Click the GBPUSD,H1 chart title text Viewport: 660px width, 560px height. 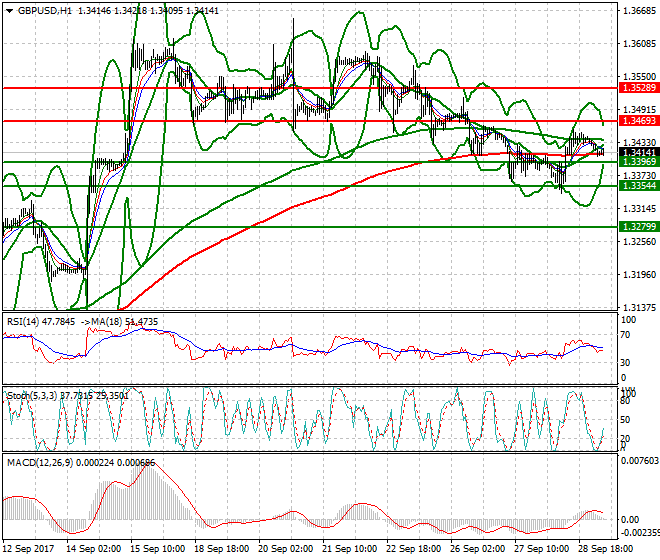[45, 11]
